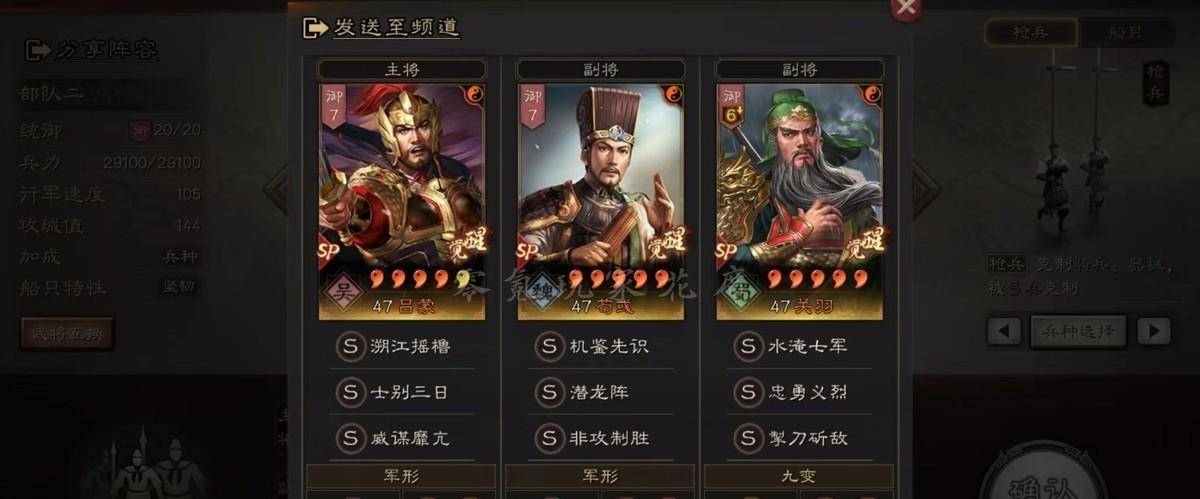1200x499 pixels.
Task: Click the next troop type arrow
Action: tap(1153, 331)
